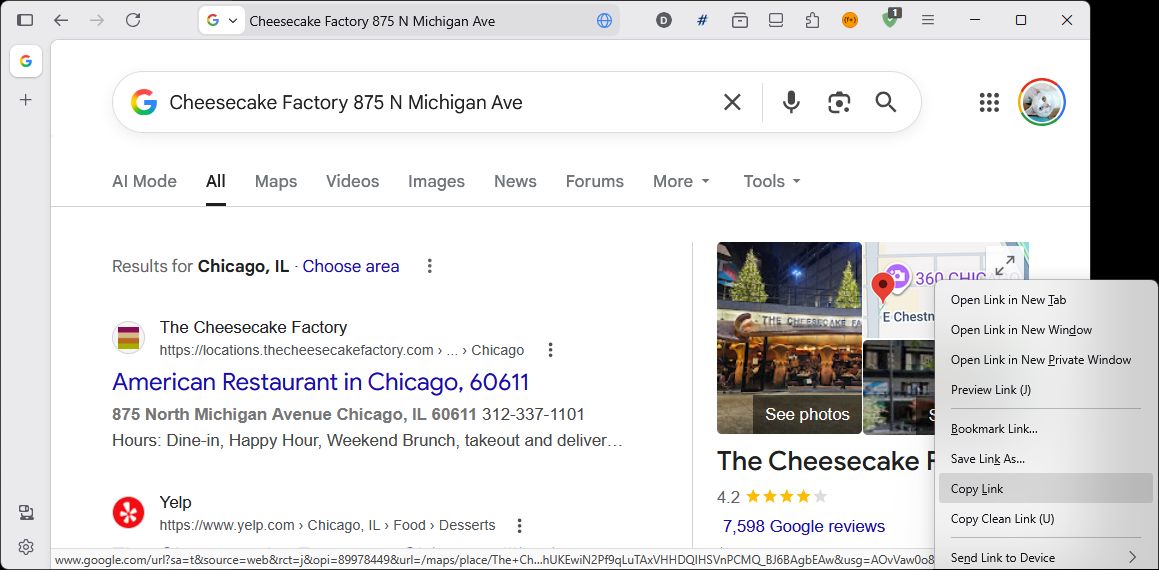Viewport: 1159px width, 570px height.
Task: Toggle the sidebar panel button
Action: coord(25,20)
